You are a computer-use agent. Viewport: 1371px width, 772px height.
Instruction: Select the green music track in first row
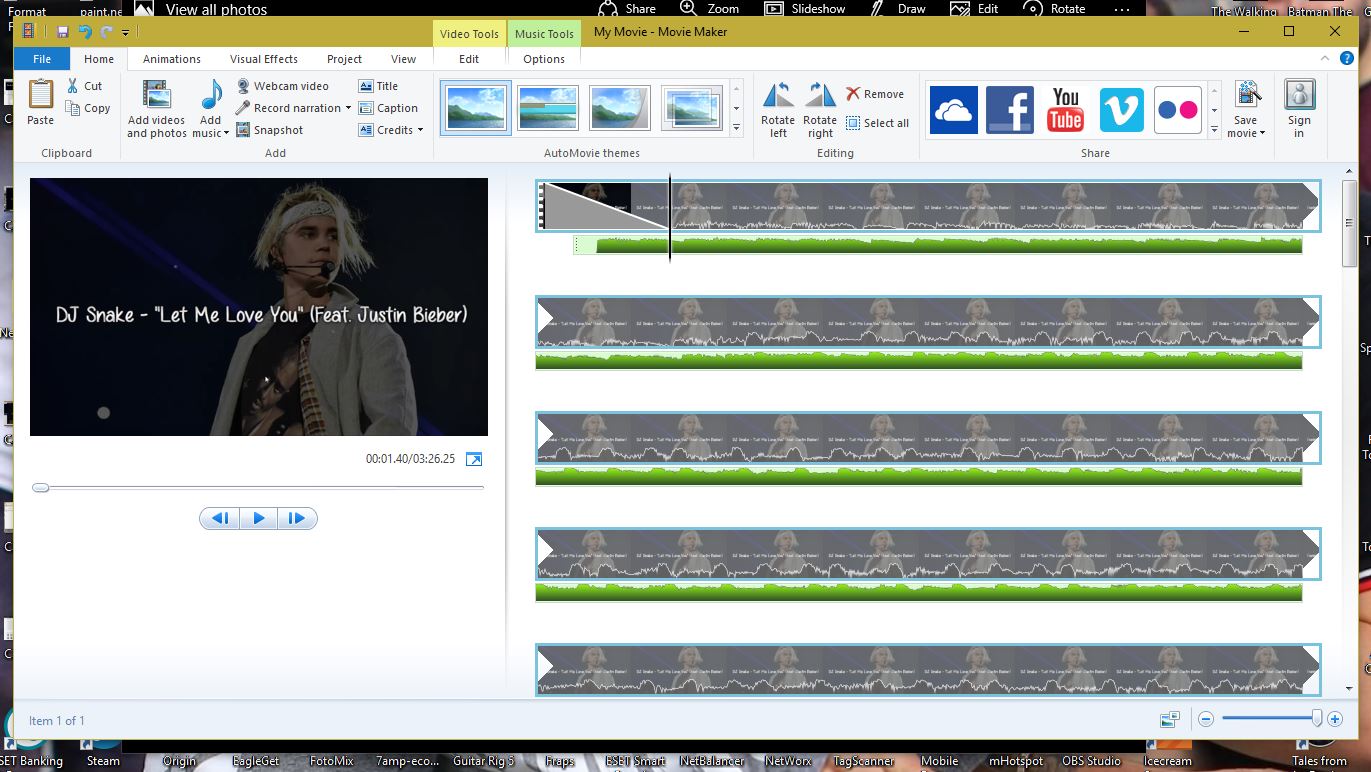coord(938,245)
